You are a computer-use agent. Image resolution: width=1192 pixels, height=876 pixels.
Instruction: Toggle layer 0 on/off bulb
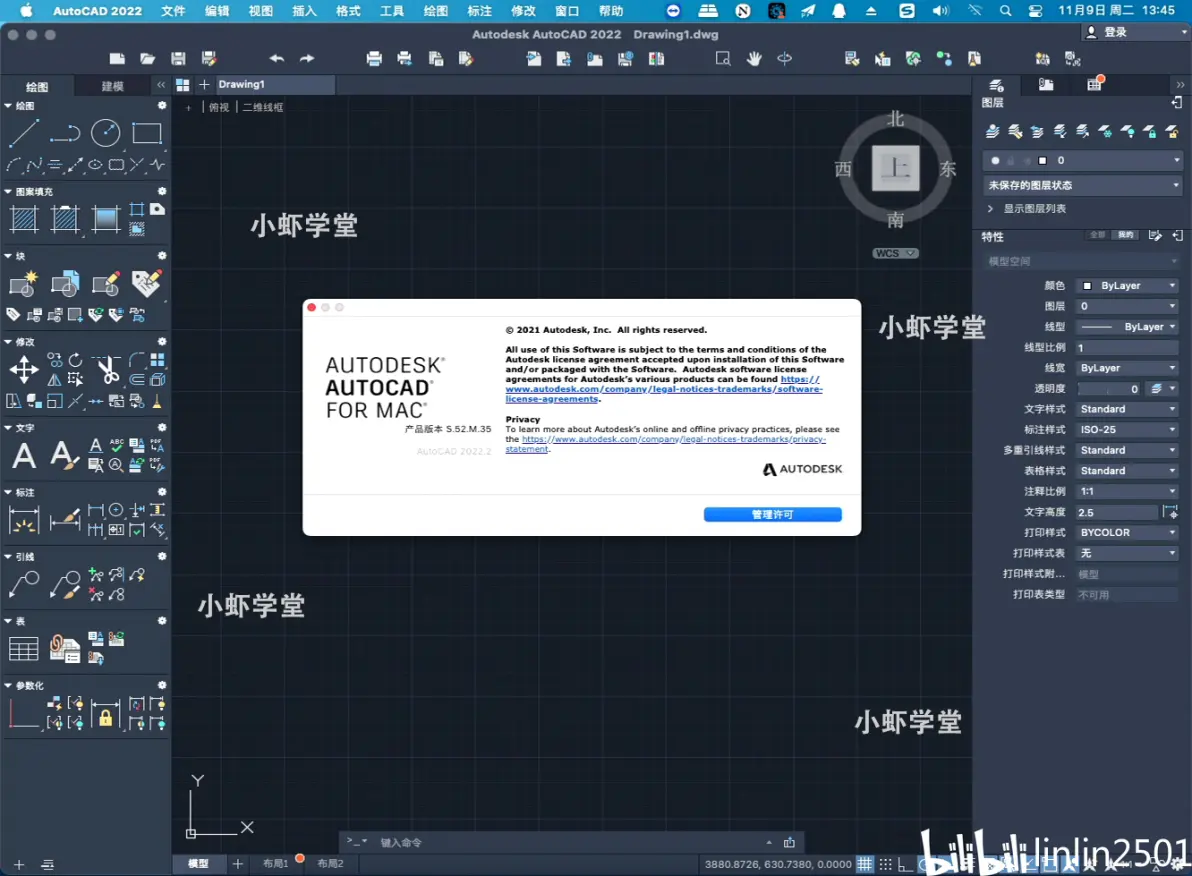[995, 160]
